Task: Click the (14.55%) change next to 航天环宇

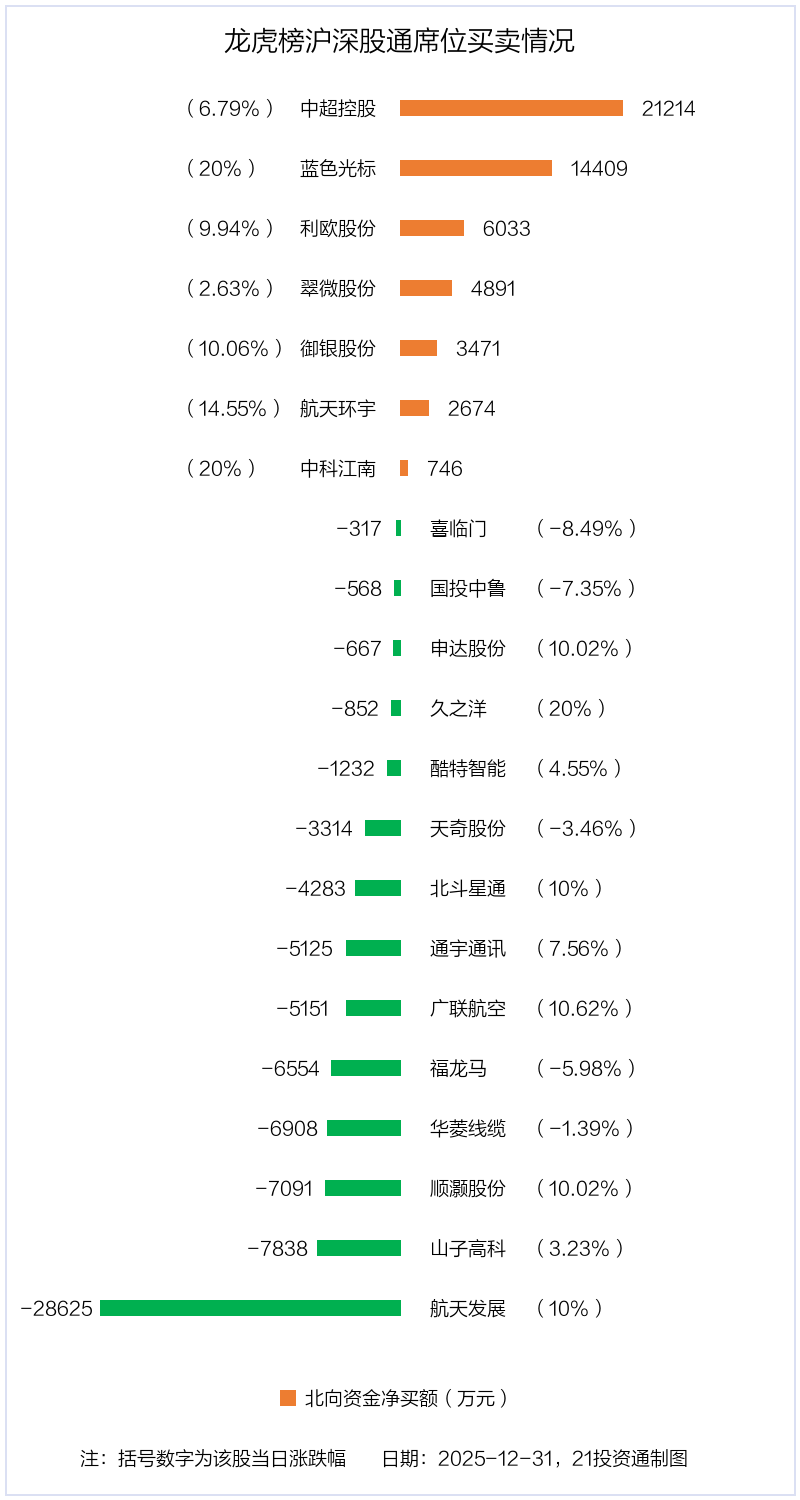Action: 233,408
